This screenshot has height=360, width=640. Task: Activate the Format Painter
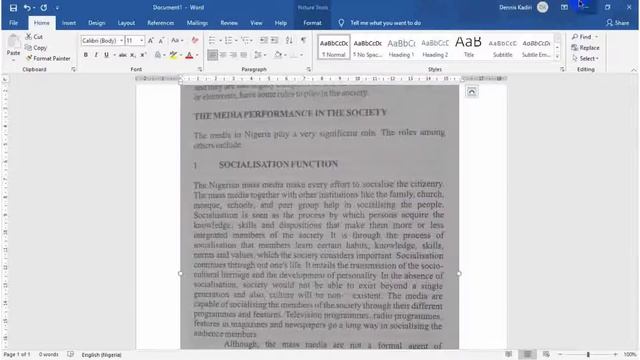[48, 58]
